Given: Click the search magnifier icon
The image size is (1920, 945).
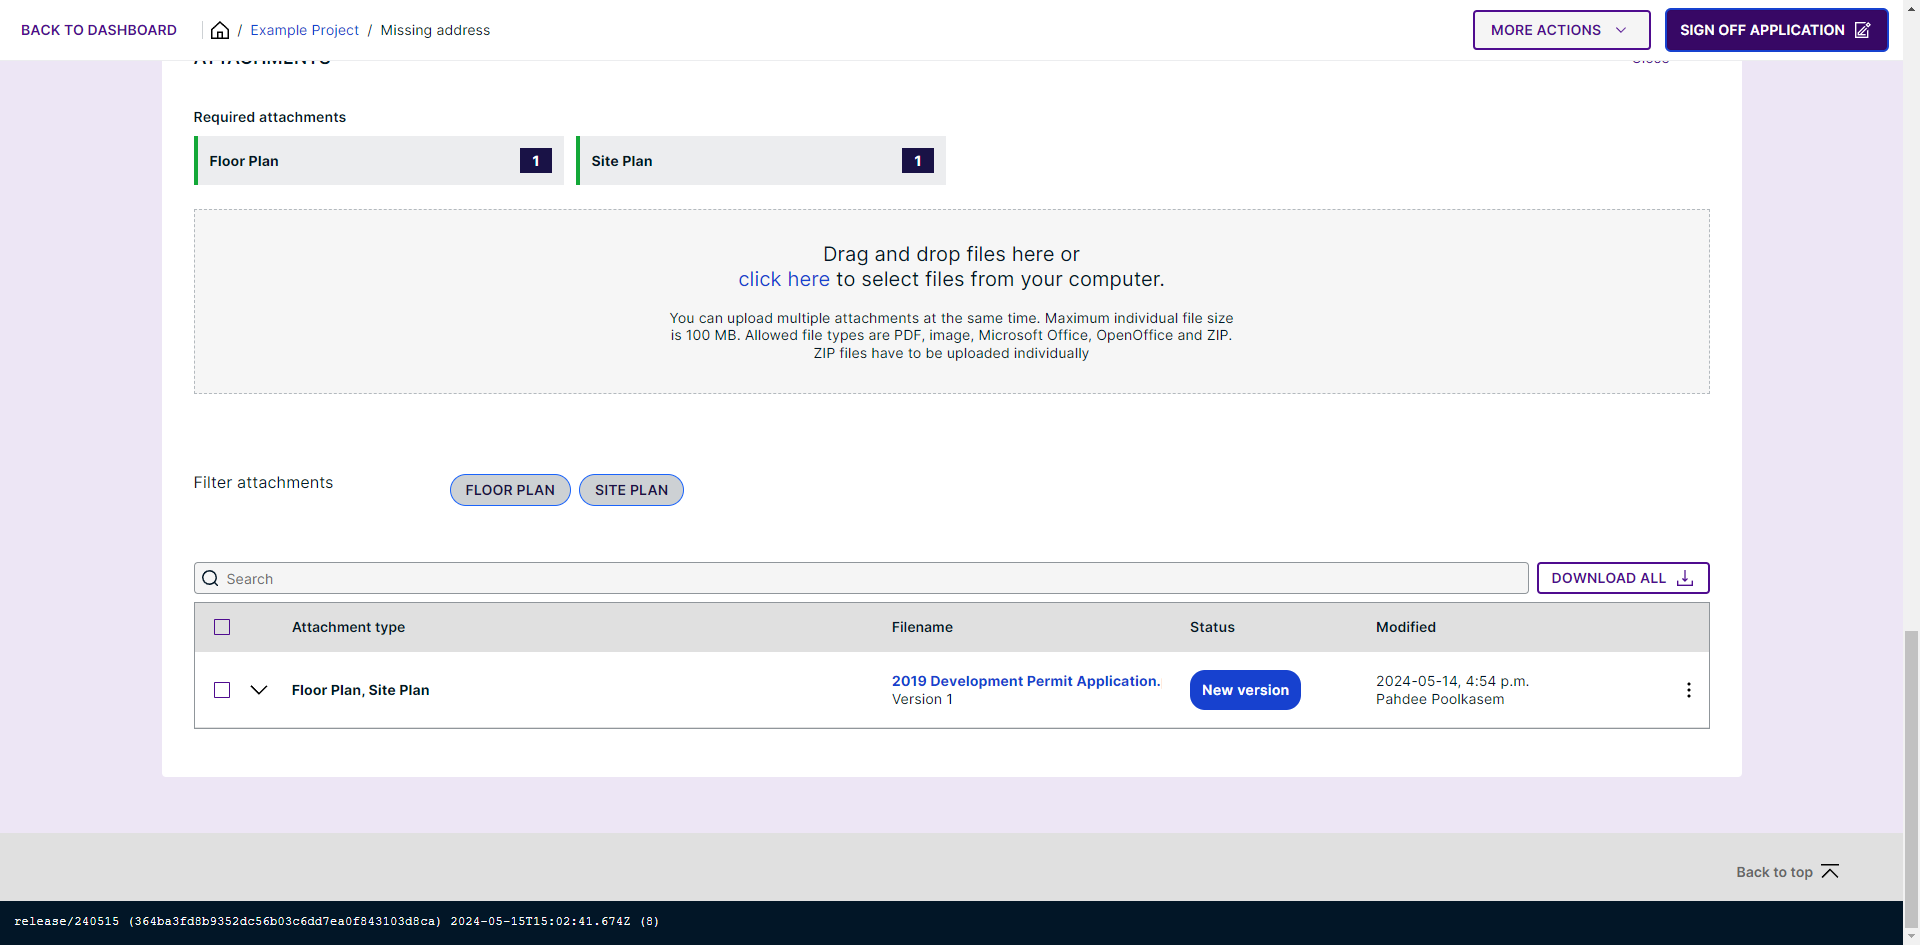Looking at the screenshot, I should (x=210, y=578).
